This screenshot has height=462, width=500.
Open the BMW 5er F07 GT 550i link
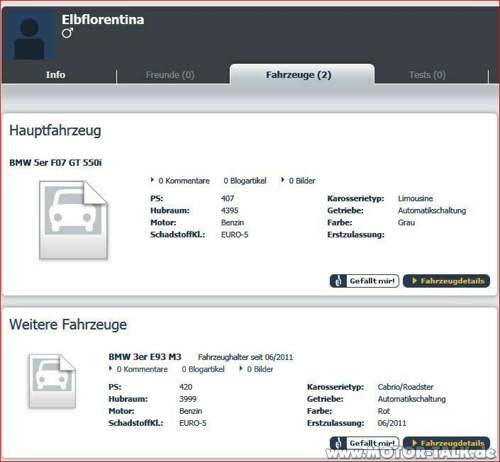coord(55,163)
